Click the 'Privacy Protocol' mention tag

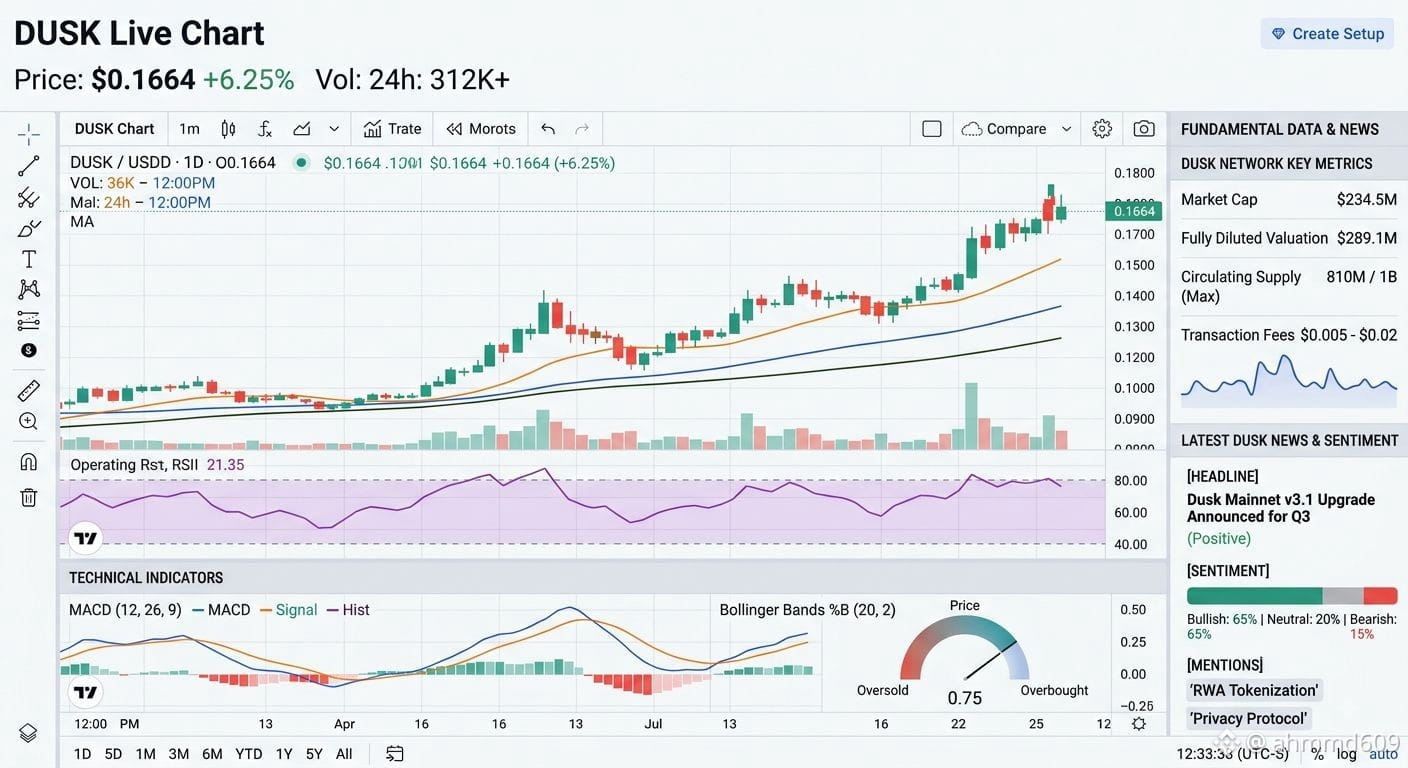click(x=1248, y=718)
